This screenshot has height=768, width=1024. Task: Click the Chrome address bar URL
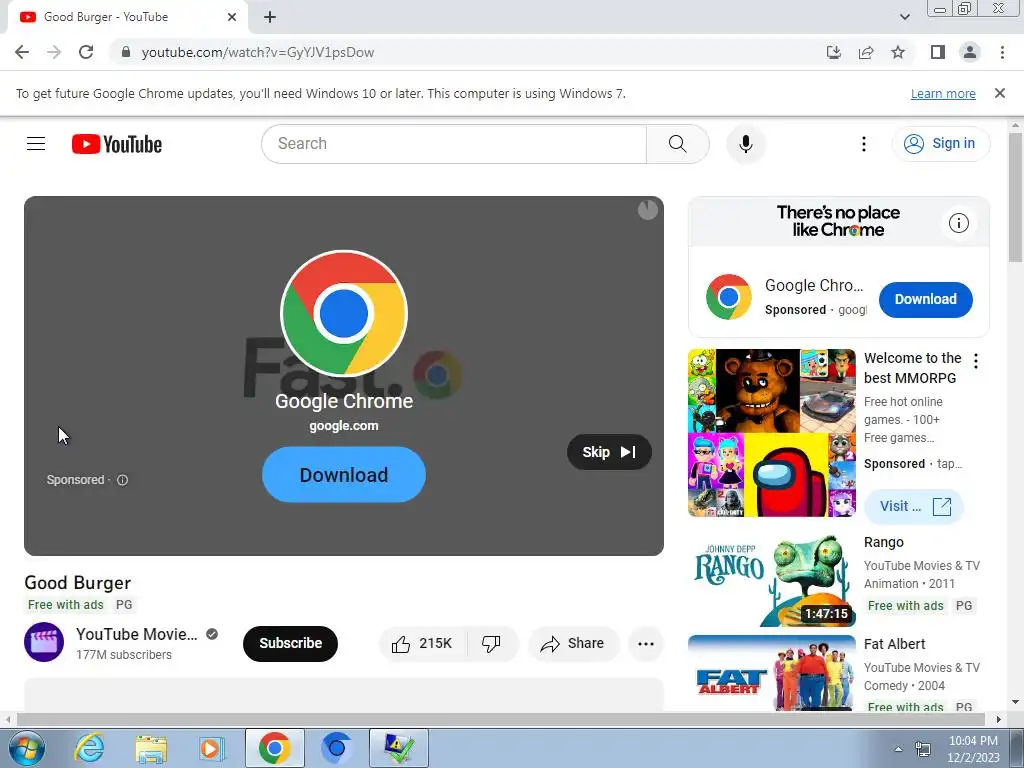258,52
